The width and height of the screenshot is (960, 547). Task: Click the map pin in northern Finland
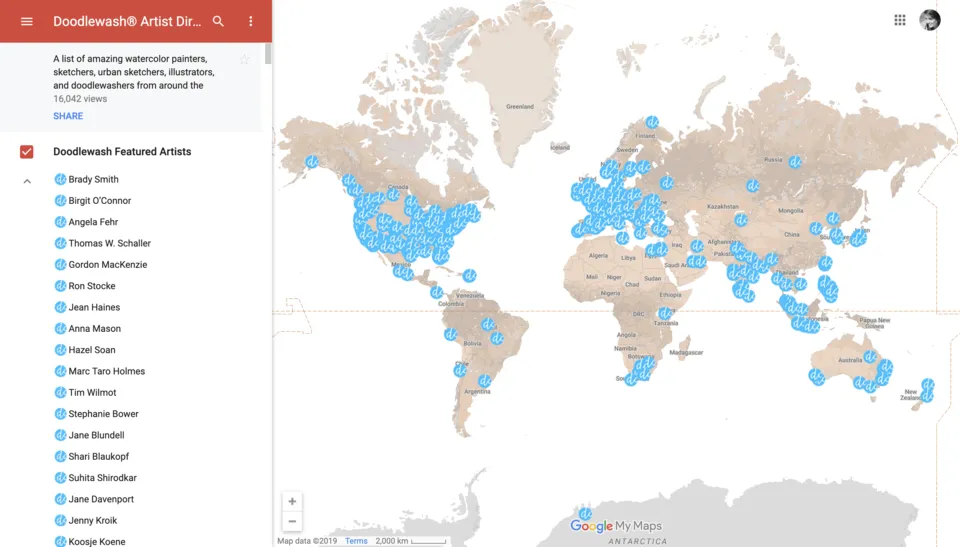pyautogui.click(x=652, y=122)
